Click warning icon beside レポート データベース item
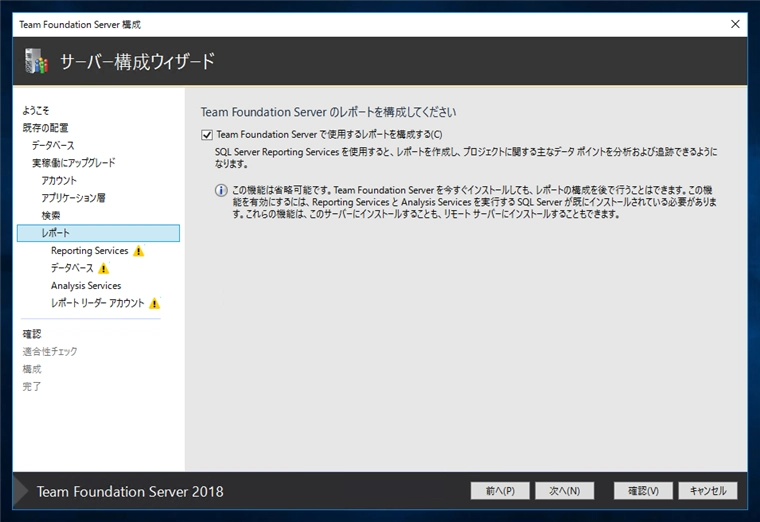Screen dimensions: 760x522 coord(104,268)
